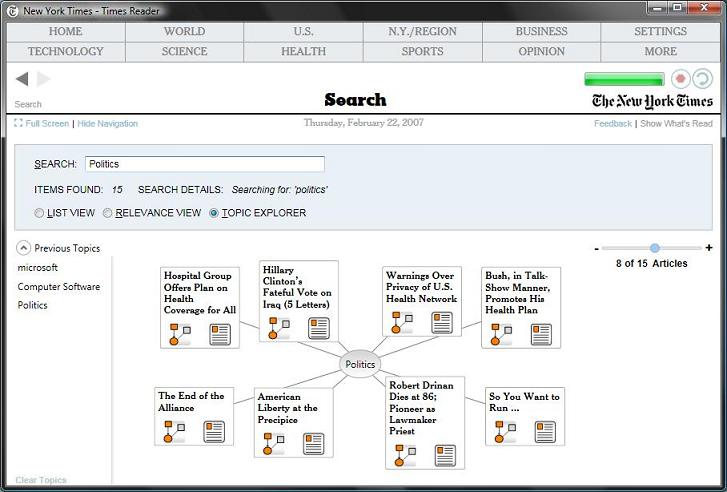Open topic explorer icon on Hospital Group card
This screenshot has width=727, height=492.
coord(180,334)
